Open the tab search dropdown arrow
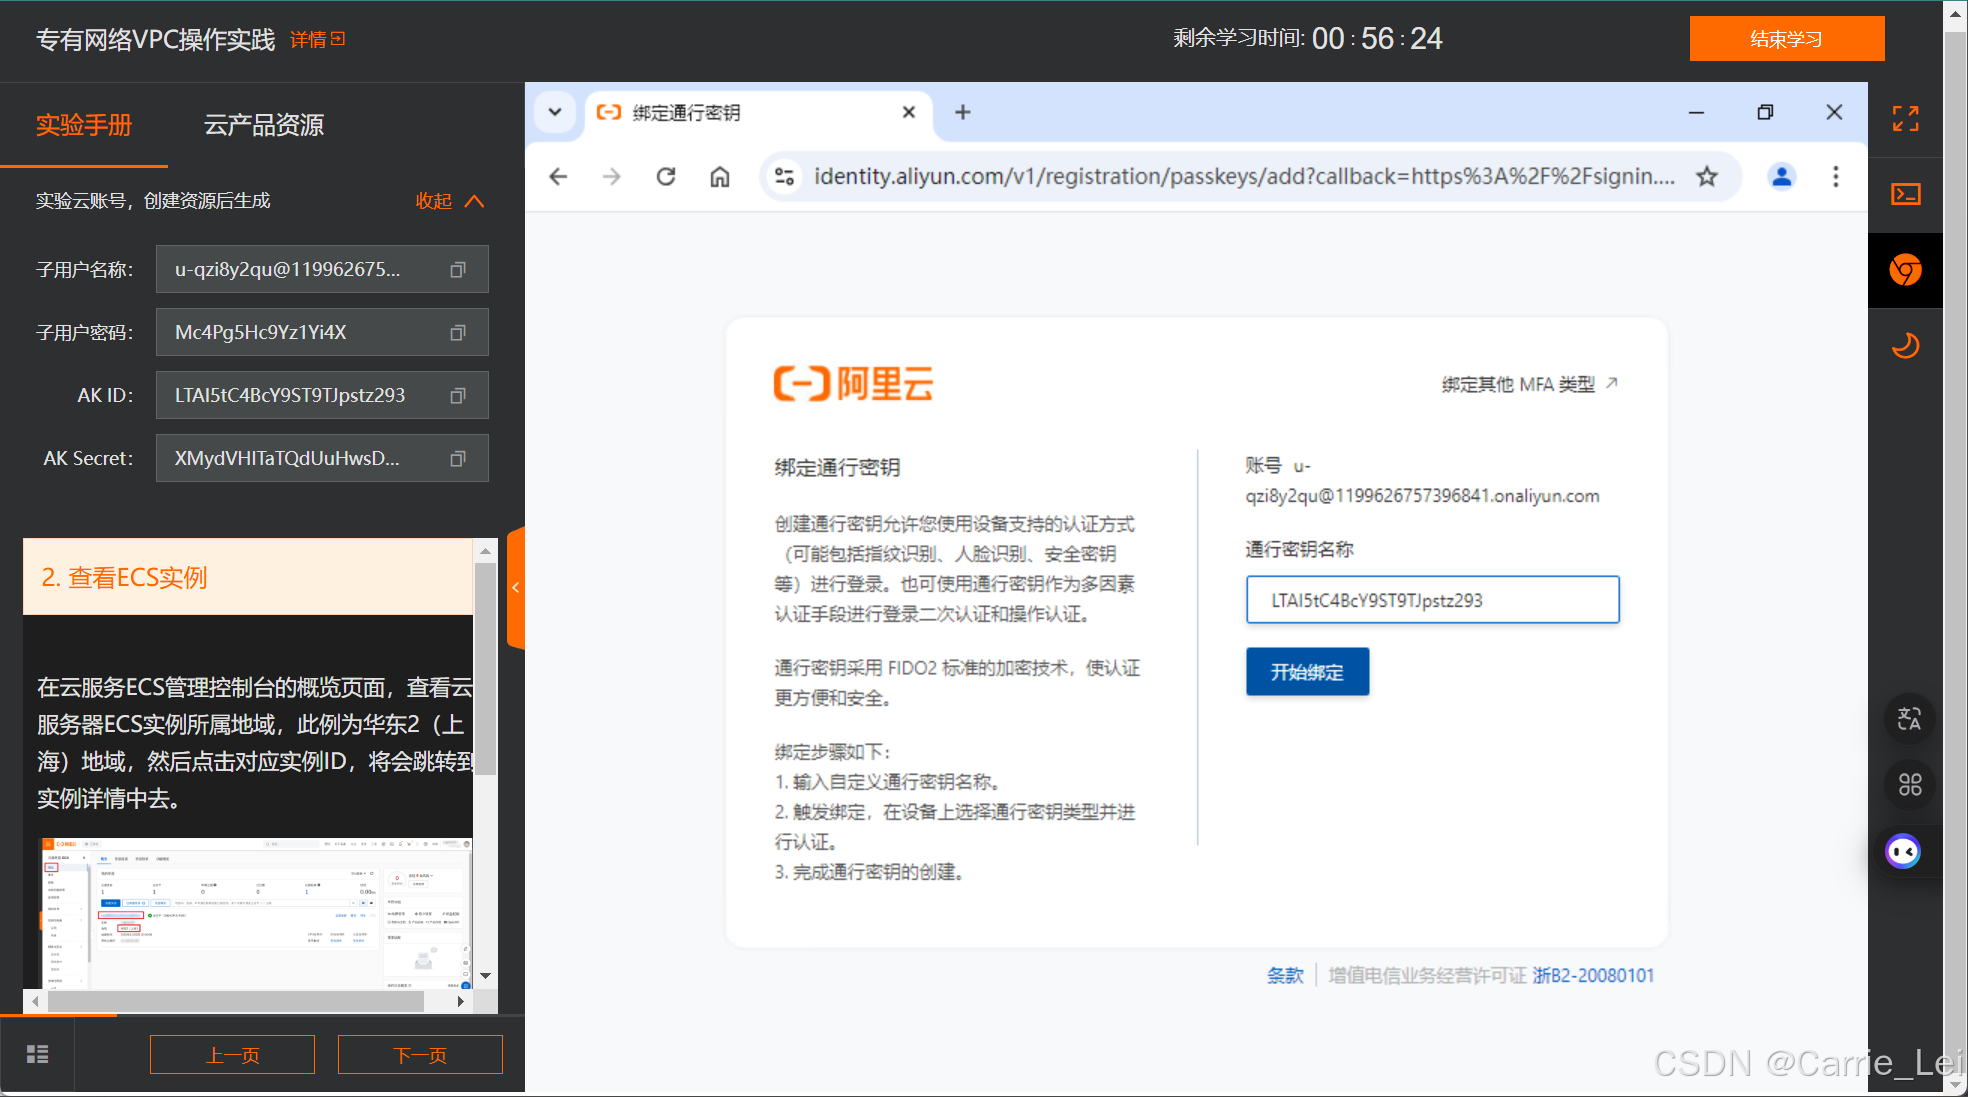This screenshot has width=1968, height=1097. point(555,112)
